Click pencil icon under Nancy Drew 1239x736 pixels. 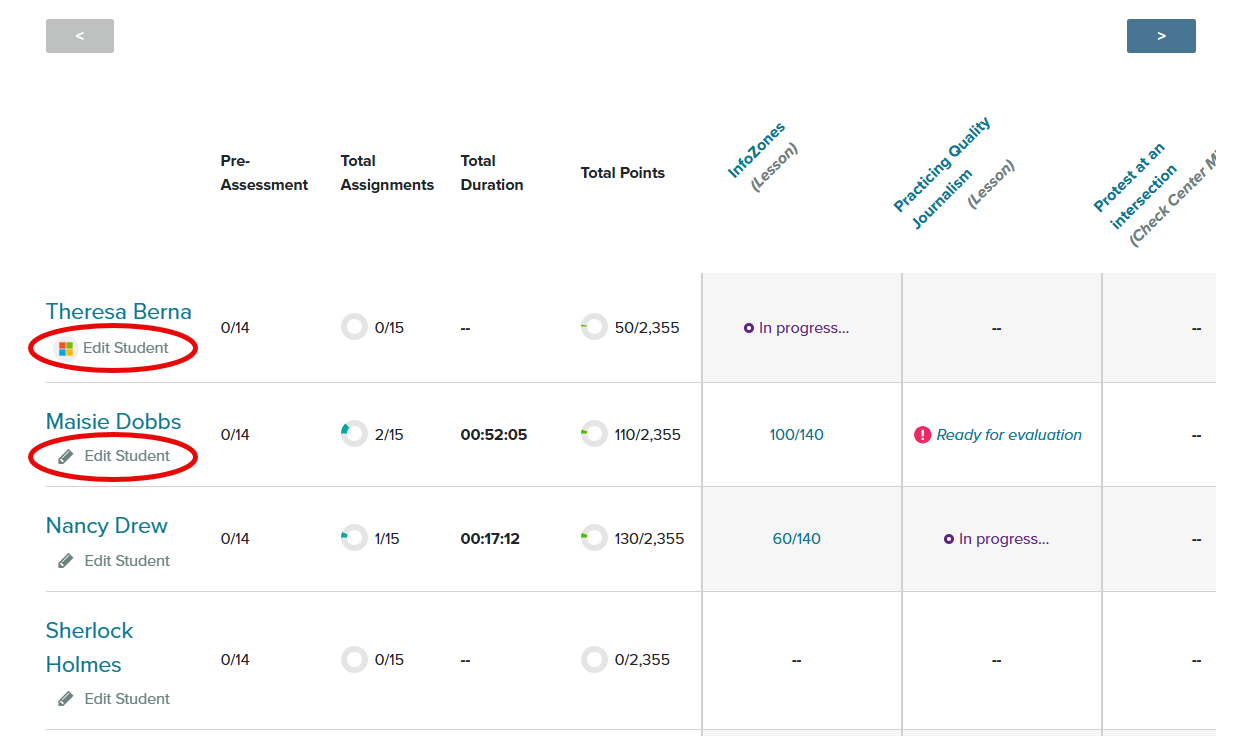tap(66, 561)
